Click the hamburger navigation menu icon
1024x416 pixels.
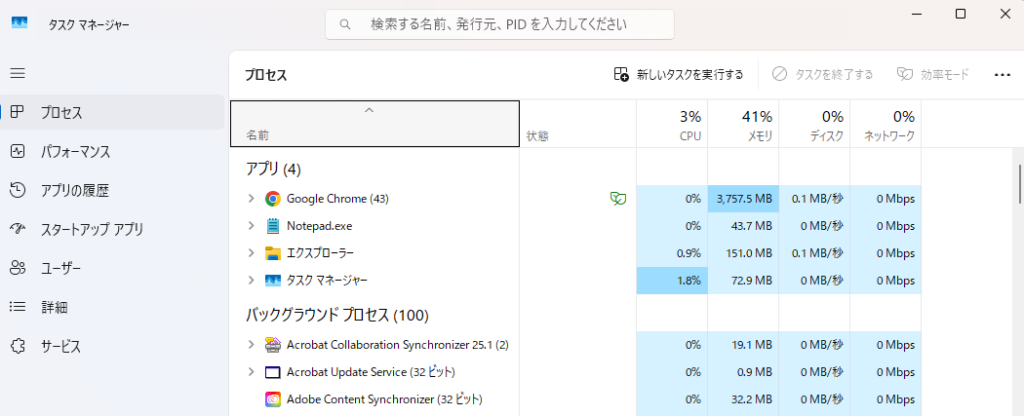click(x=18, y=73)
